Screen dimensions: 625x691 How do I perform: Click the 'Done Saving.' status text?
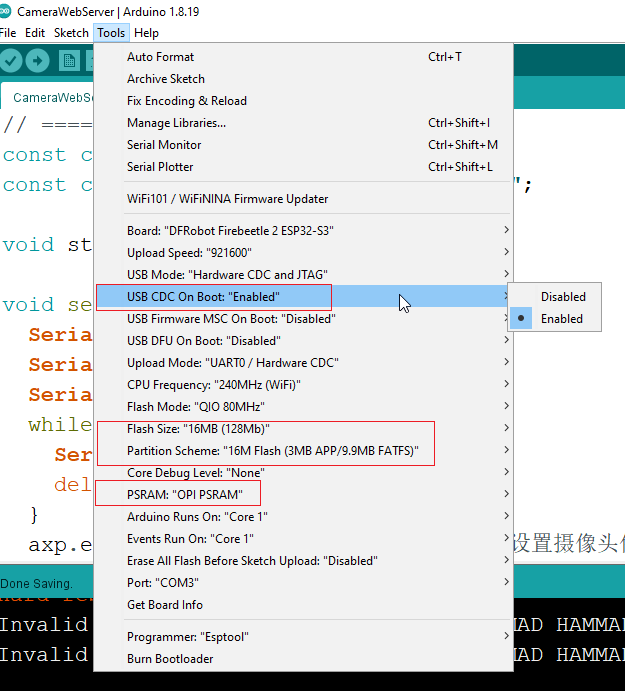[x=36, y=584]
